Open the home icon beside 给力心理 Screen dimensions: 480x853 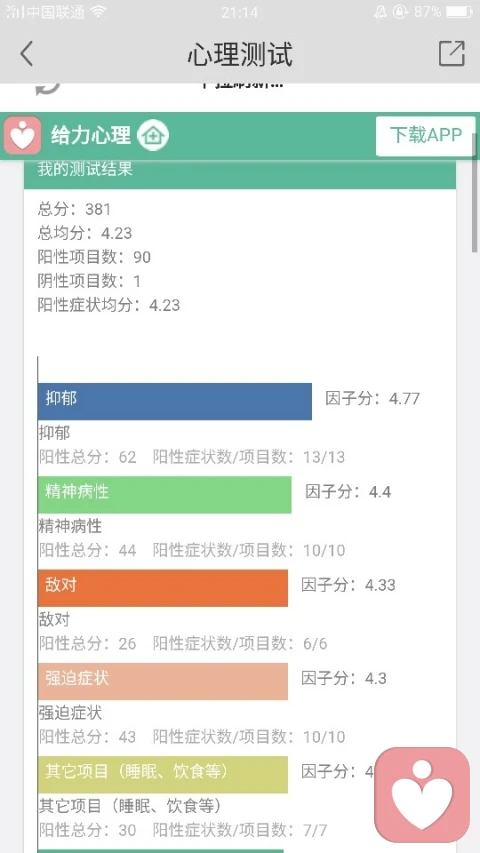153,135
